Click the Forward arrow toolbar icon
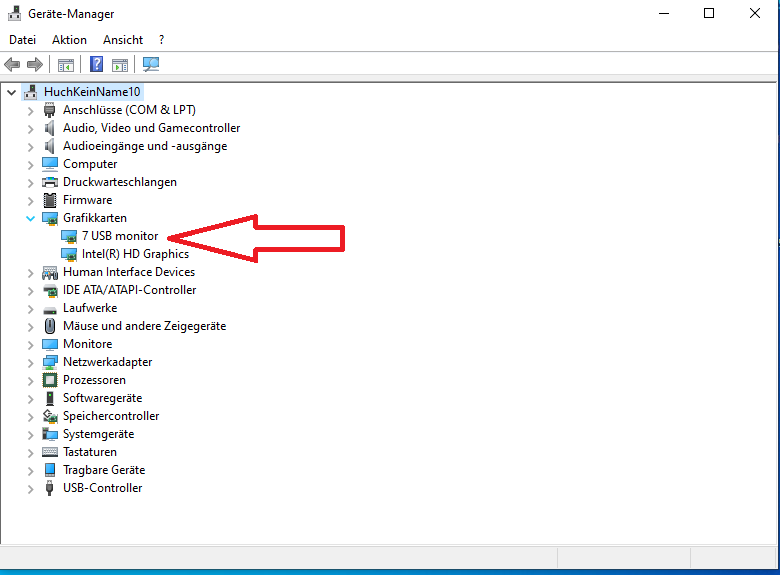This screenshot has width=780, height=575. [35, 64]
